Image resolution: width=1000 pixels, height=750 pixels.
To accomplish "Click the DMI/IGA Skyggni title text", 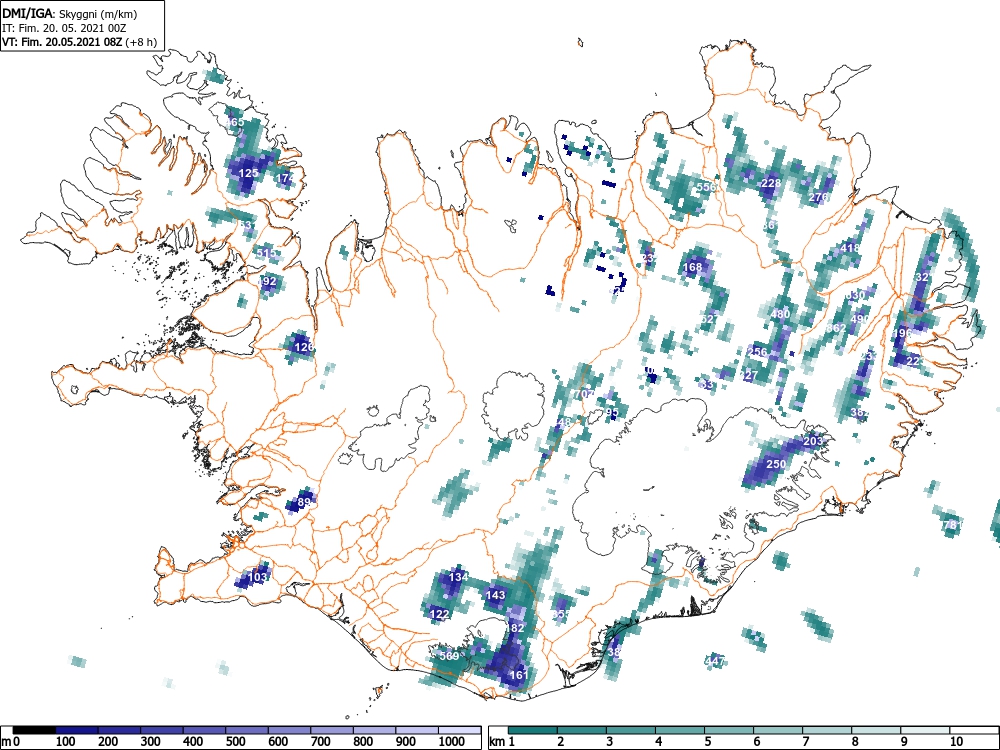I will (70, 14).
